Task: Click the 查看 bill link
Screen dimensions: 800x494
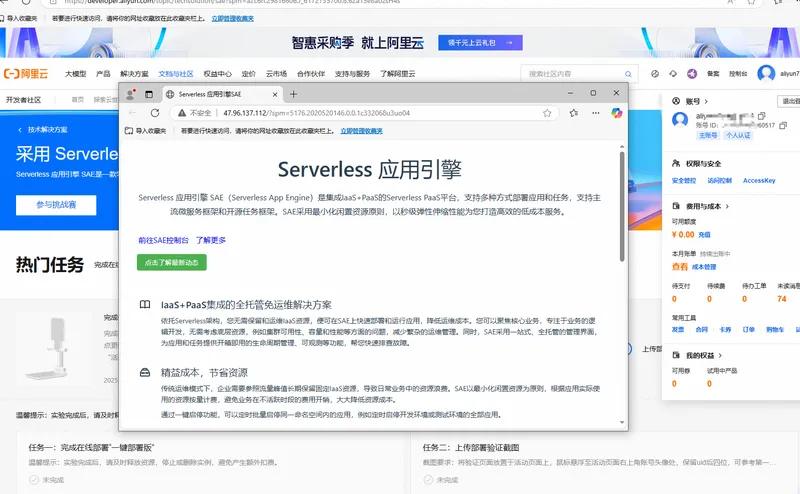Action: [x=680, y=267]
